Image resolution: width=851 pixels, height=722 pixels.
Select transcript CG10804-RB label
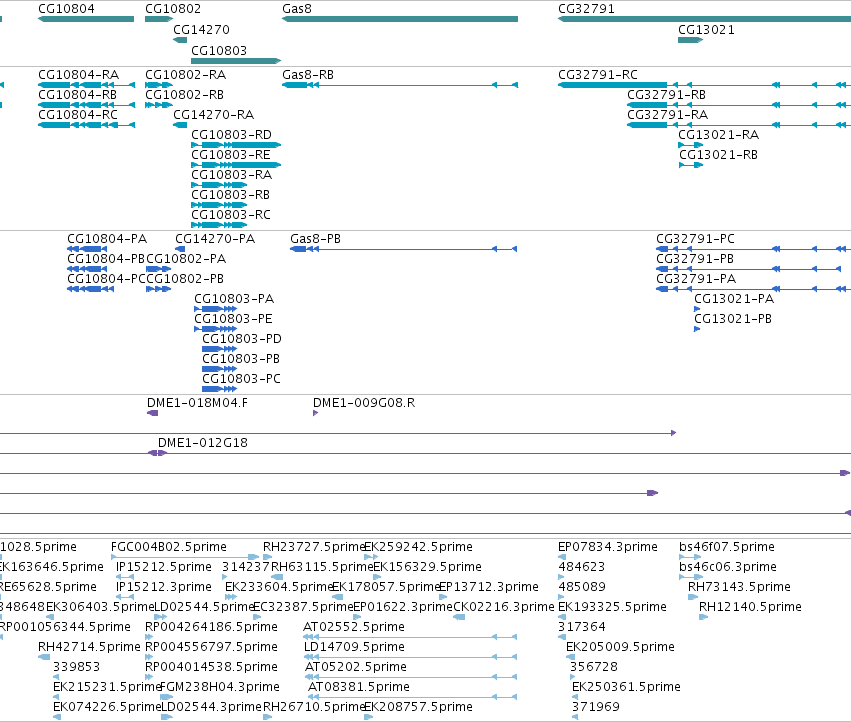coord(78,95)
